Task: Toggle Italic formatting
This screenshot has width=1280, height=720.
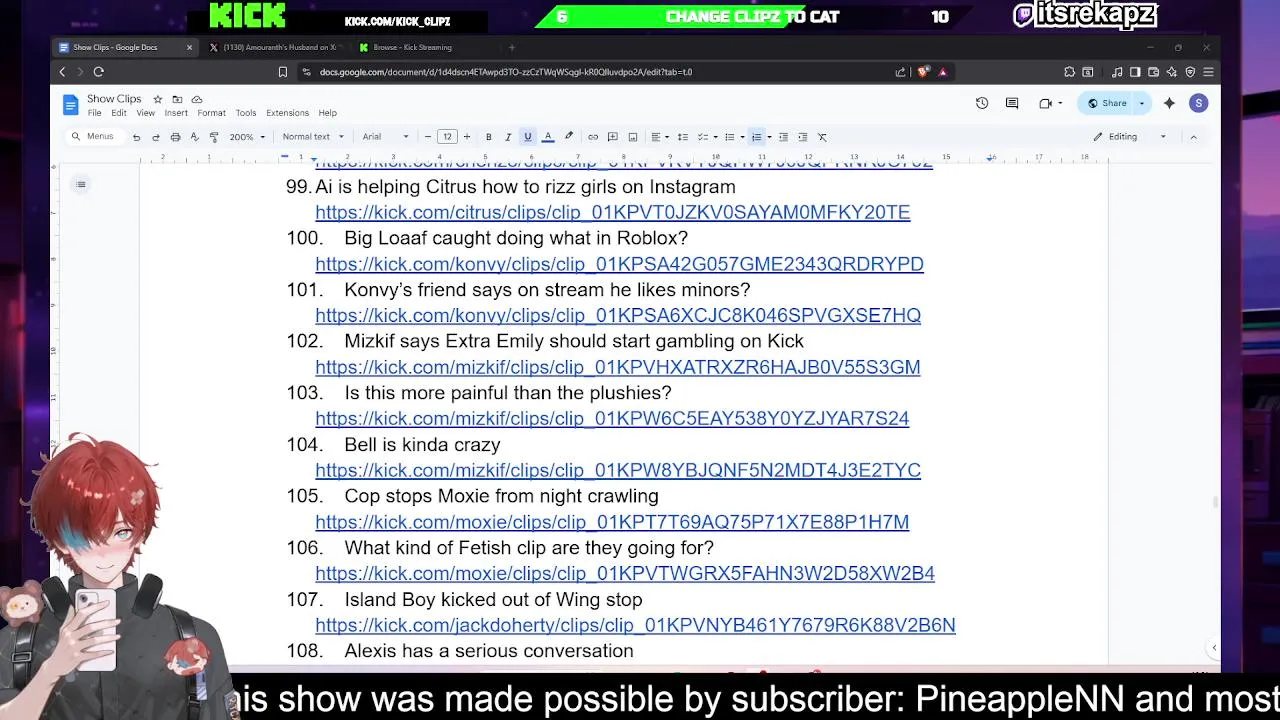Action: (x=508, y=137)
